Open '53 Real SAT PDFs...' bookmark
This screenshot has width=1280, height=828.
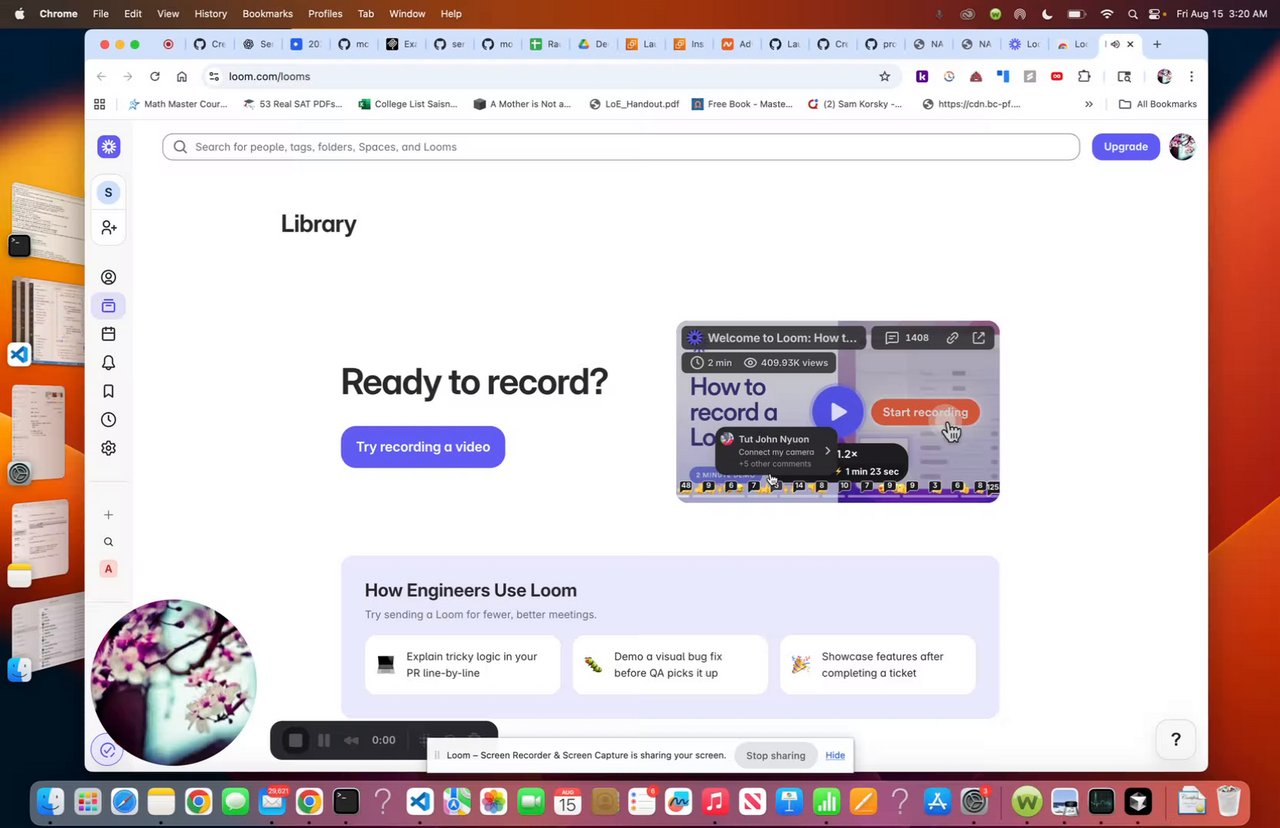point(292,104)
